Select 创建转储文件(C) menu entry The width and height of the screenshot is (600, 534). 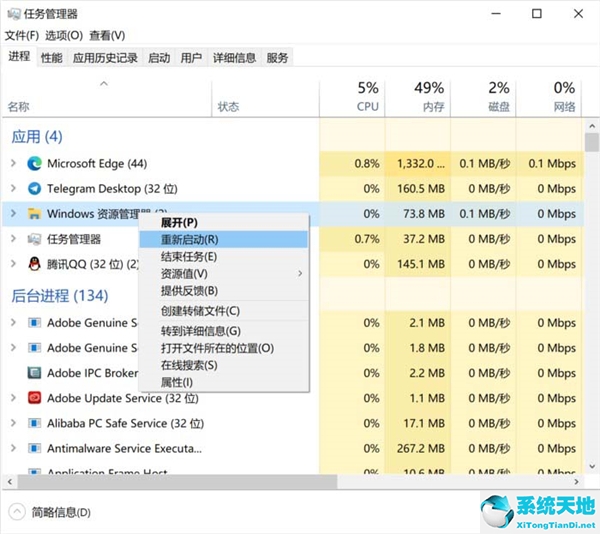(x=224, y=311)
